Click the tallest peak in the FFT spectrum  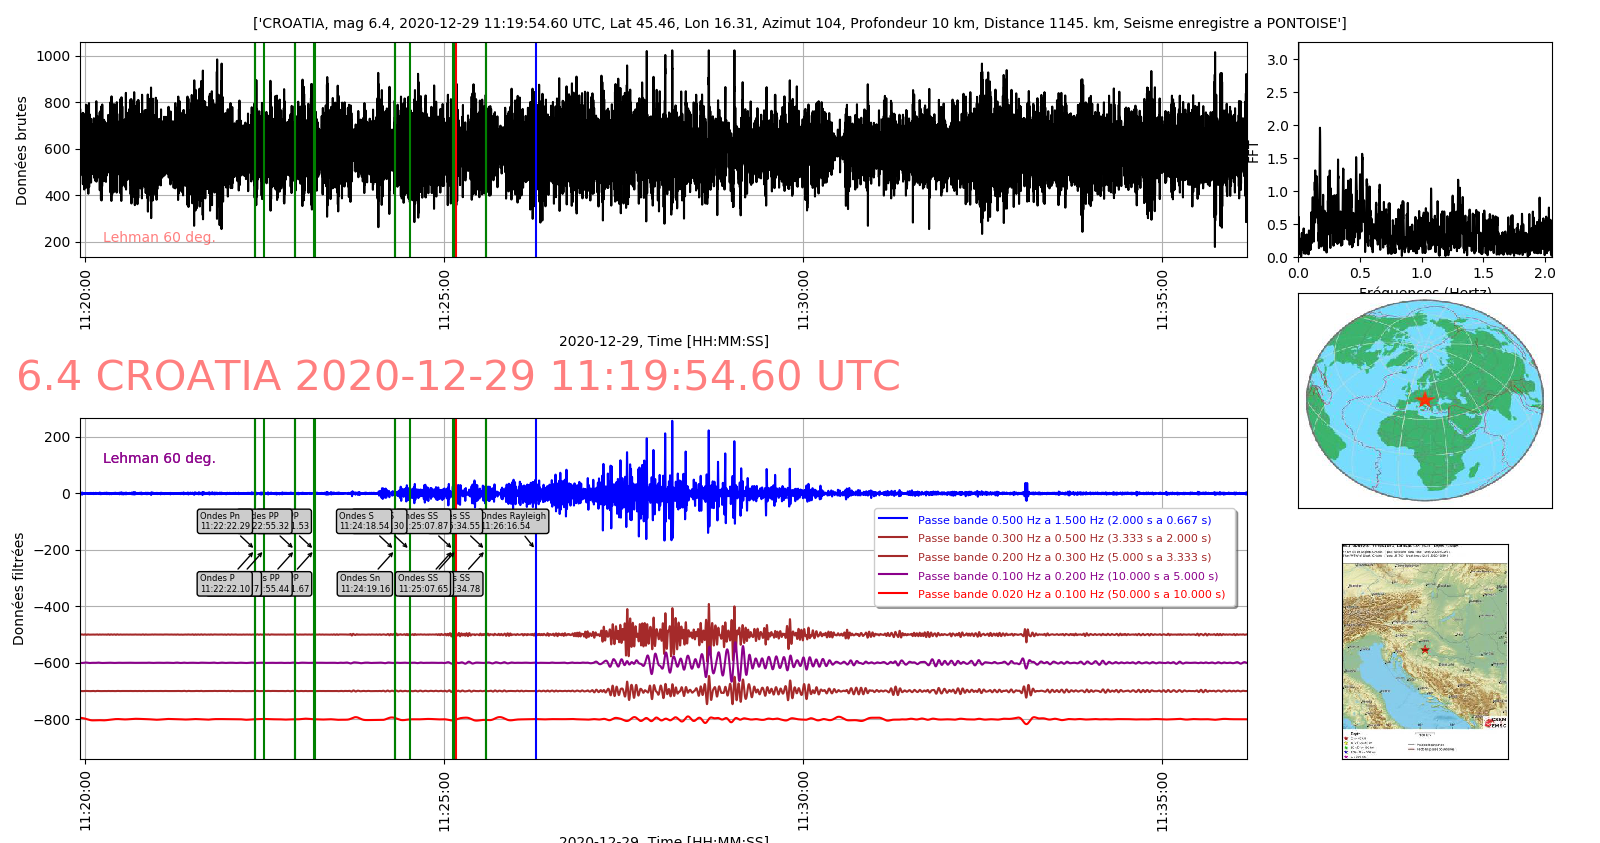(1320, 129)
